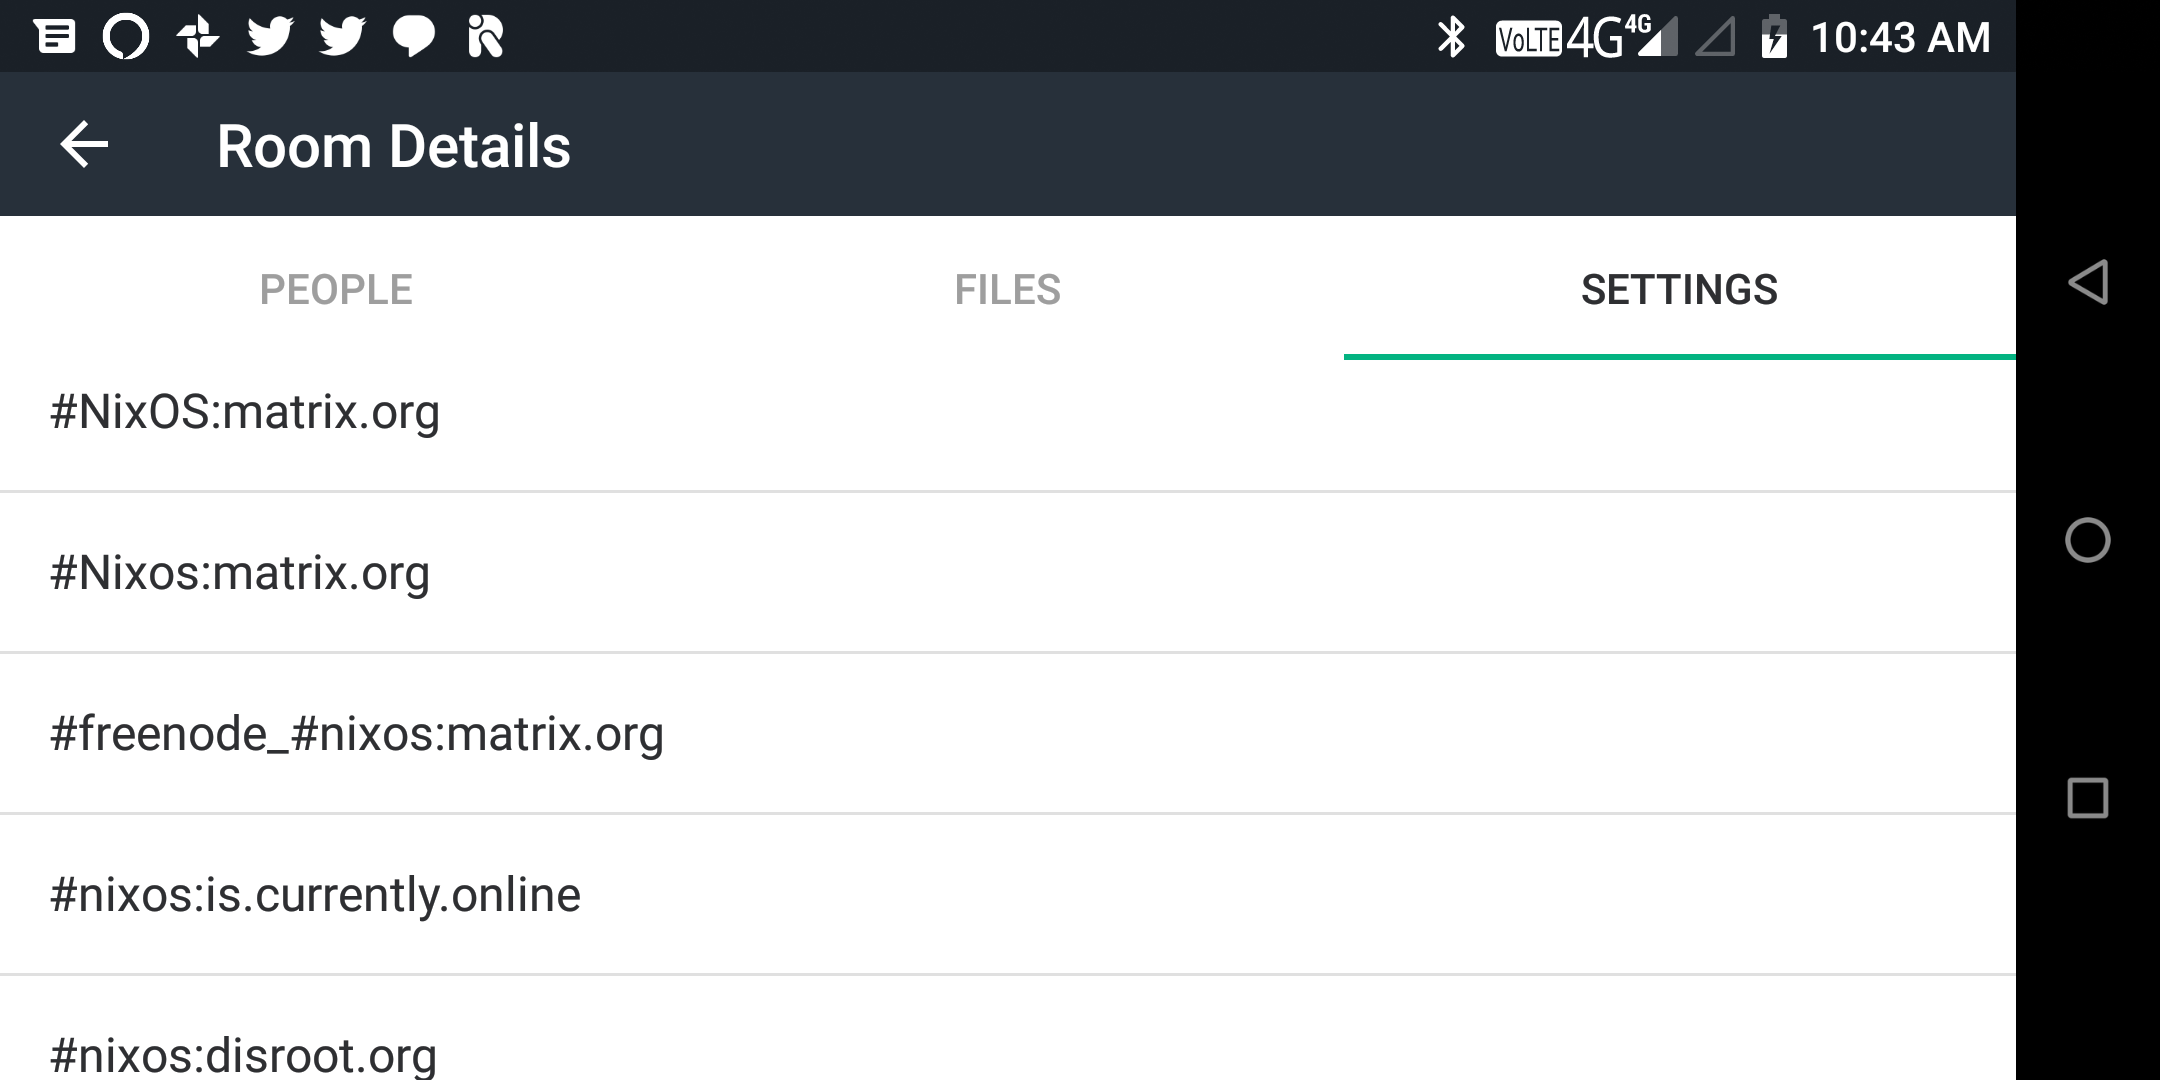Switch to the PEOPLE tab
Screen dimensions: 2160x1080
[336, 289]
